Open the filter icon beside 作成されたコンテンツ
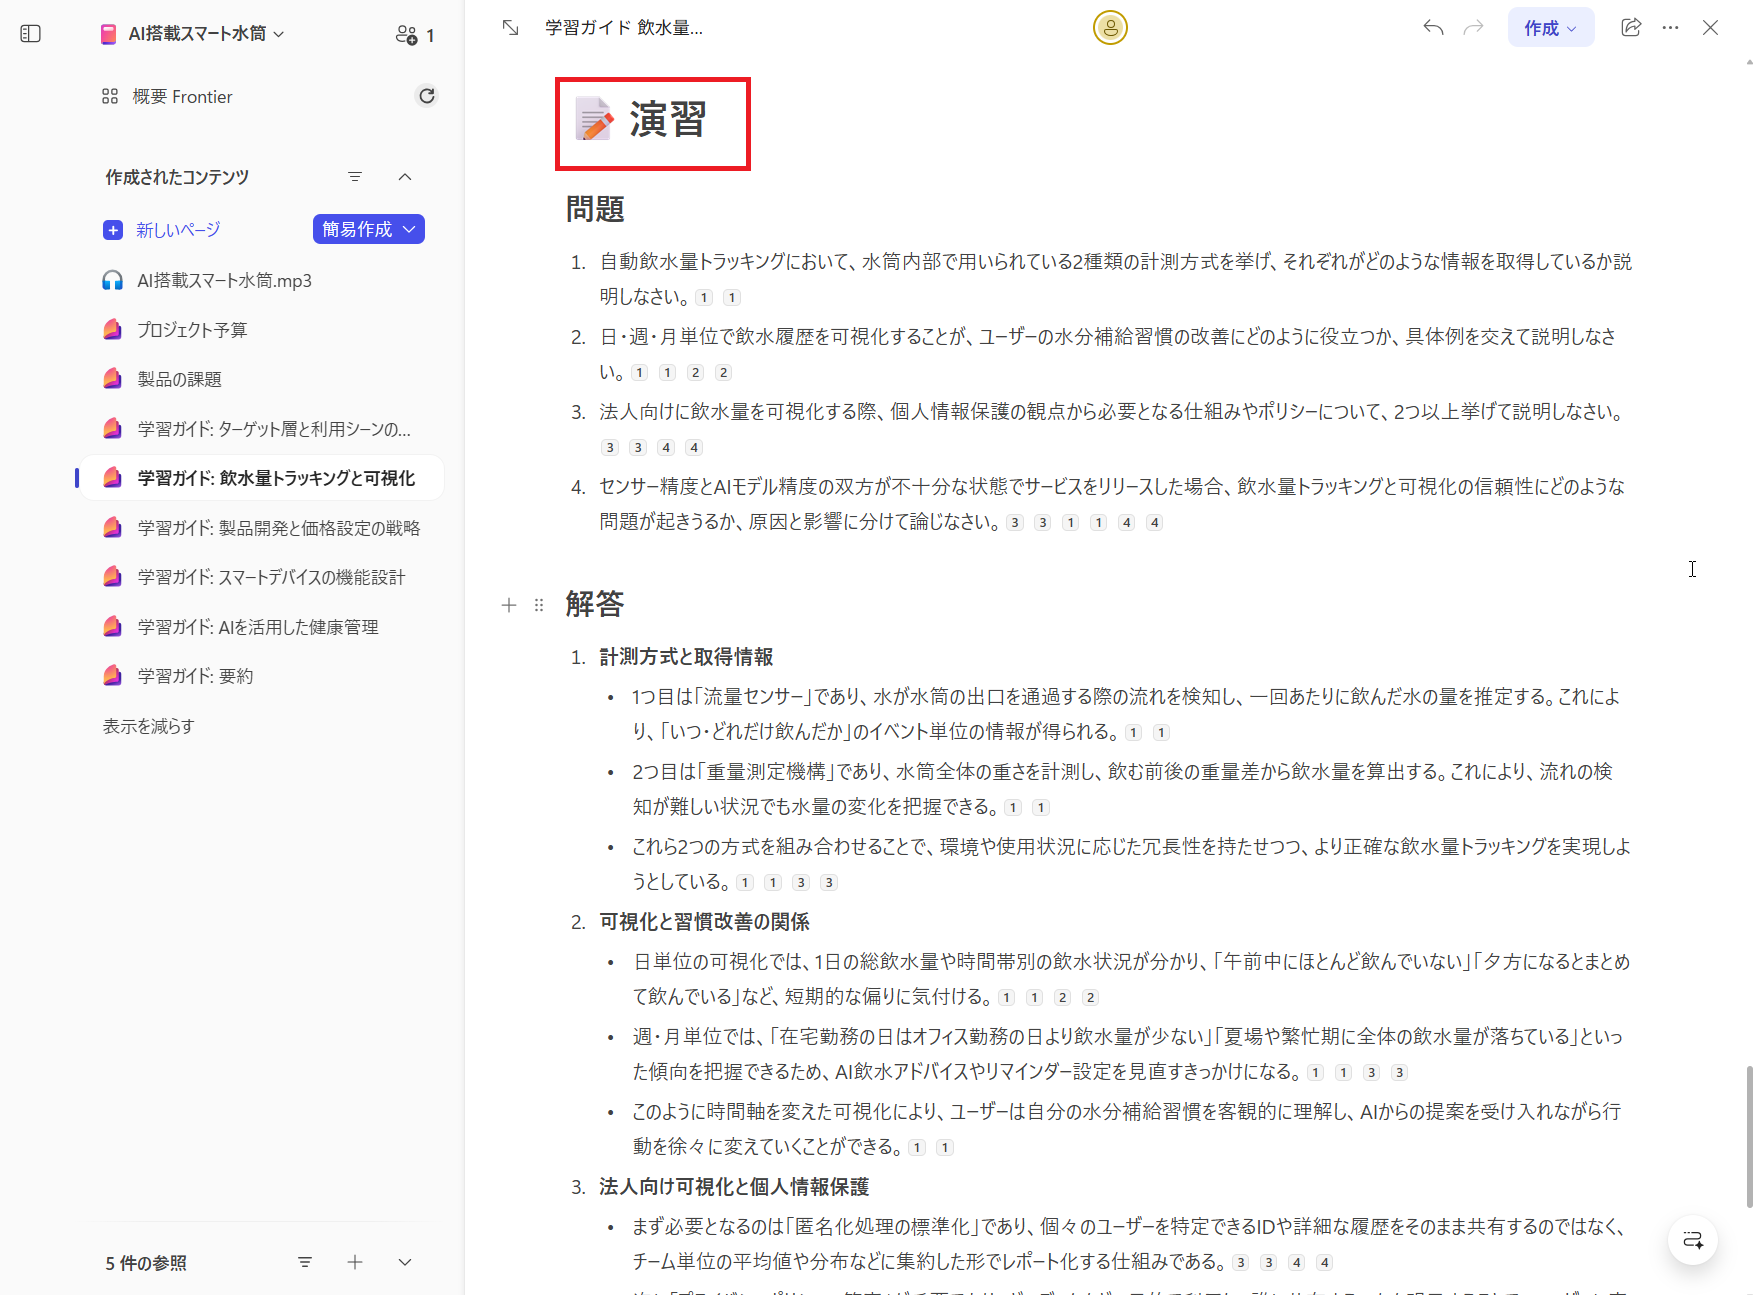This screenshot has height=1295, width=1755. 355,176
